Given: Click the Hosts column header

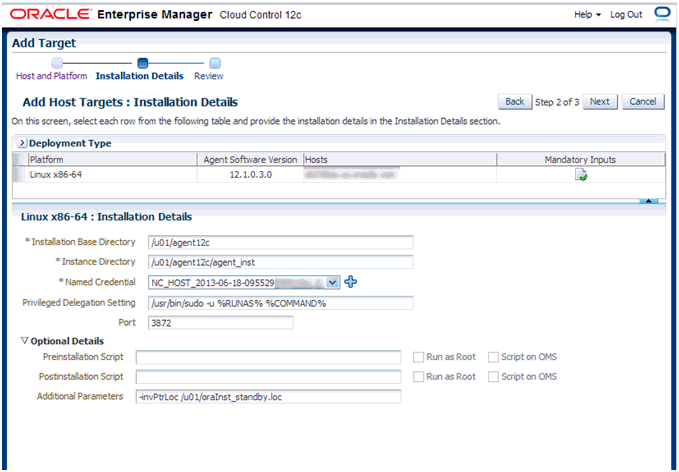Looking at the screenshot, I should click(x=400, y=159).
